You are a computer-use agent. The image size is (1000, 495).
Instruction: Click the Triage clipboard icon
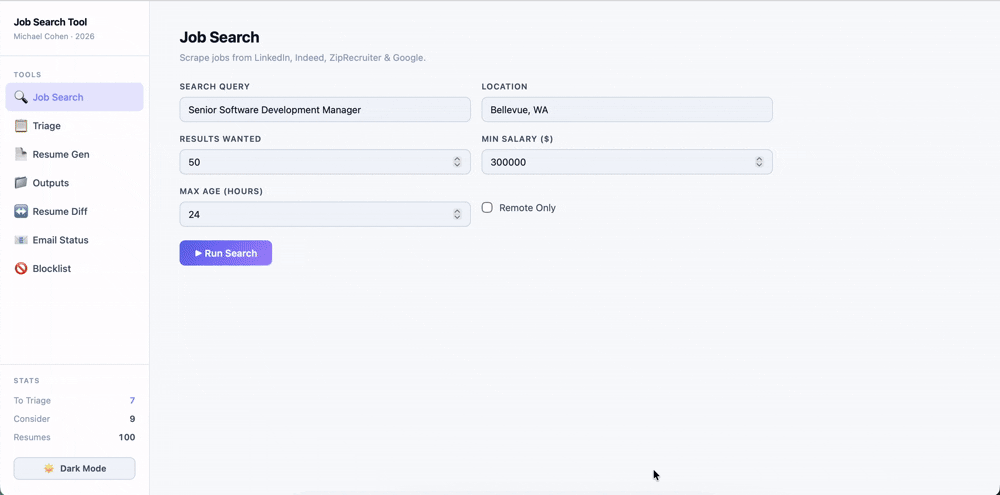(21, 126)
